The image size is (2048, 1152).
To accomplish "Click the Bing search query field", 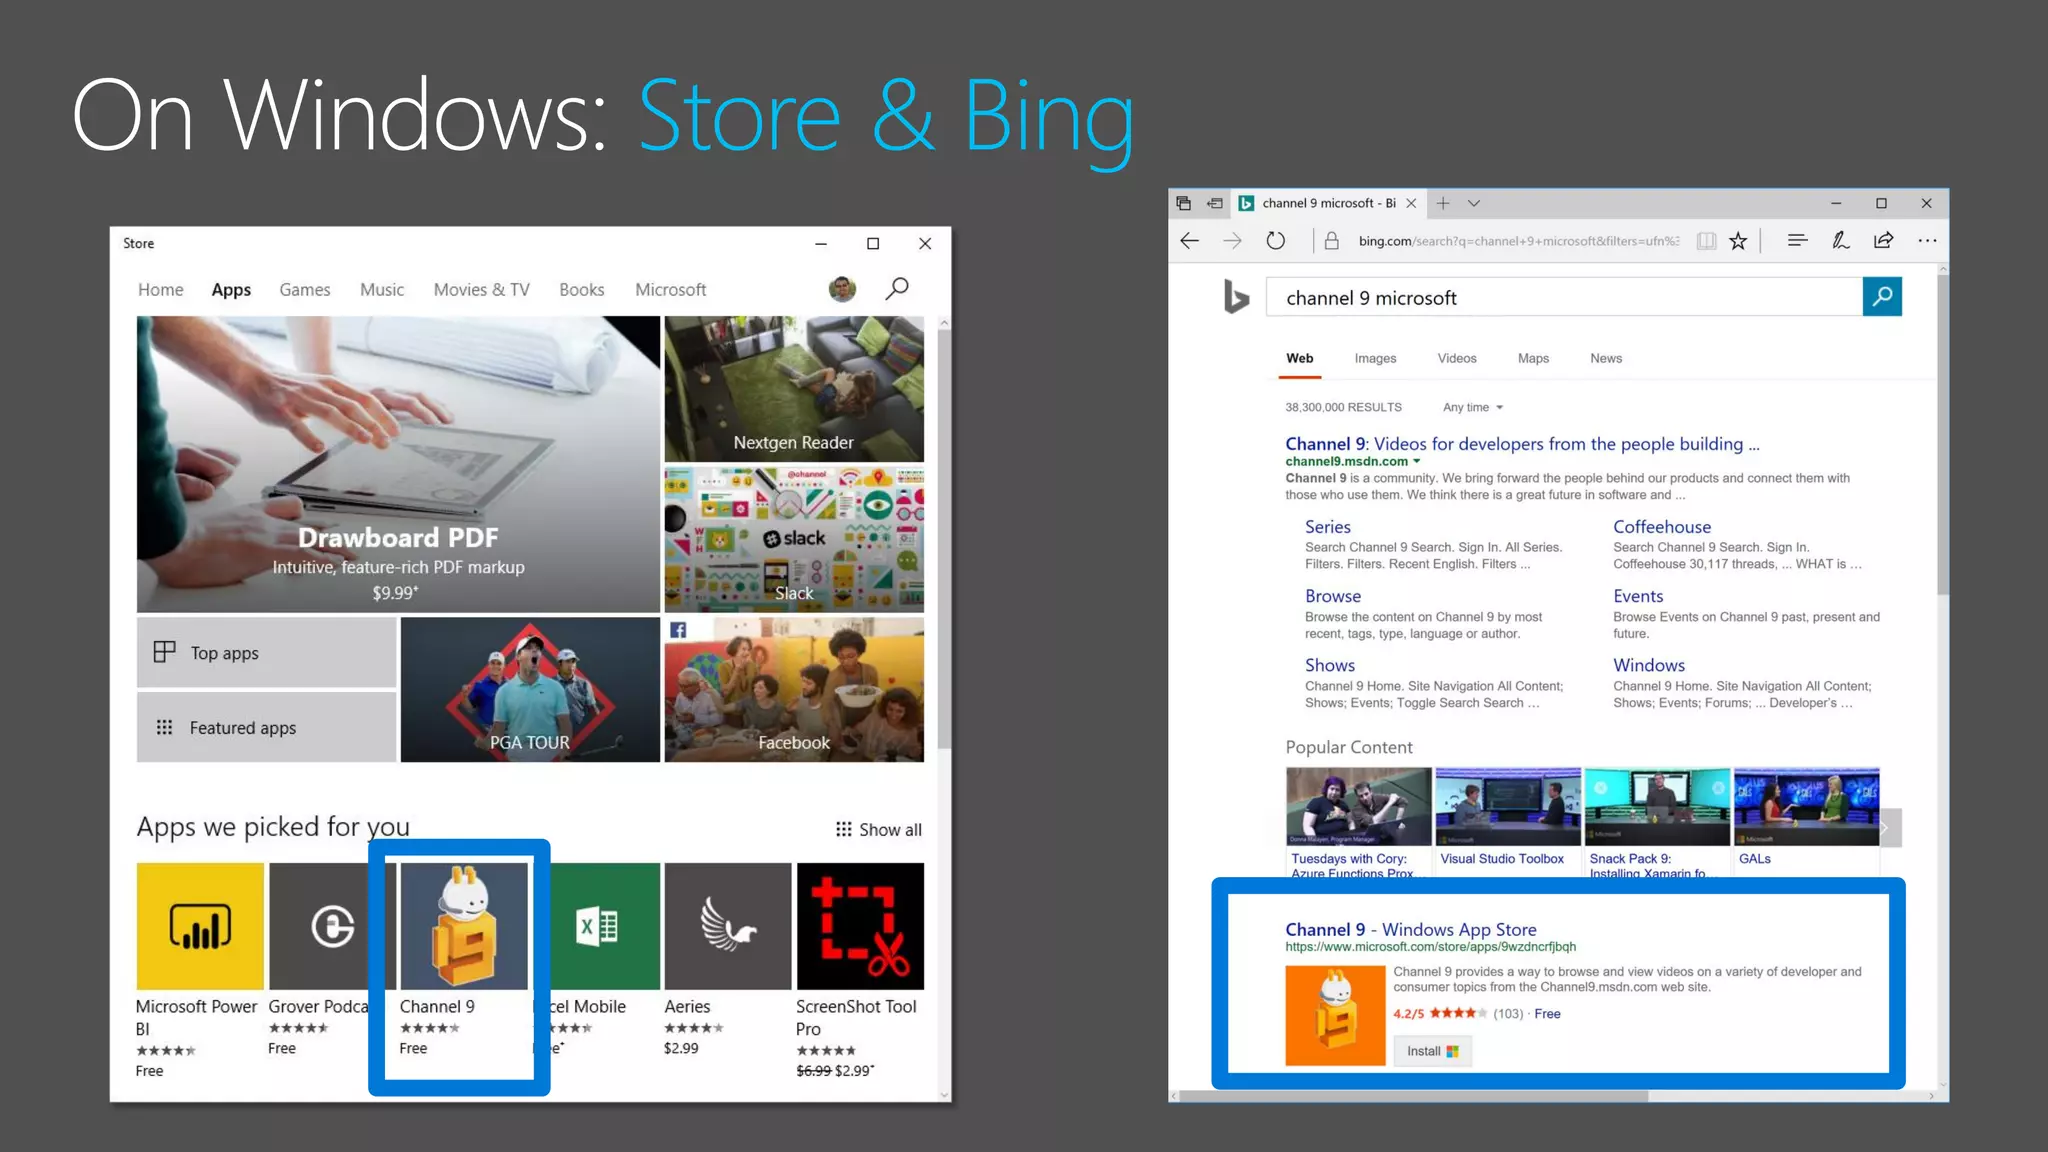I will (x=1564, y=297).
